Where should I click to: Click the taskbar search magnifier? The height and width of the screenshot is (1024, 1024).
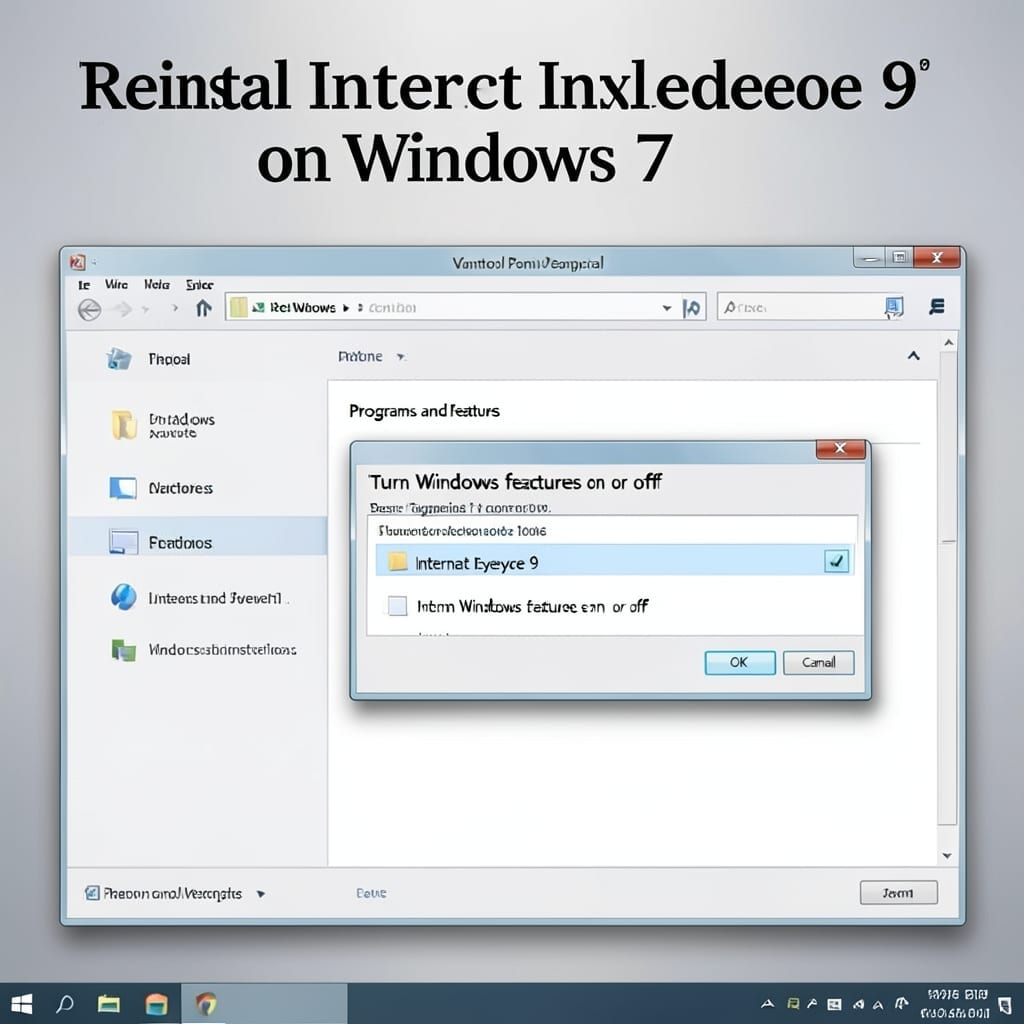pyautogui.click(x=65, y=1004)
